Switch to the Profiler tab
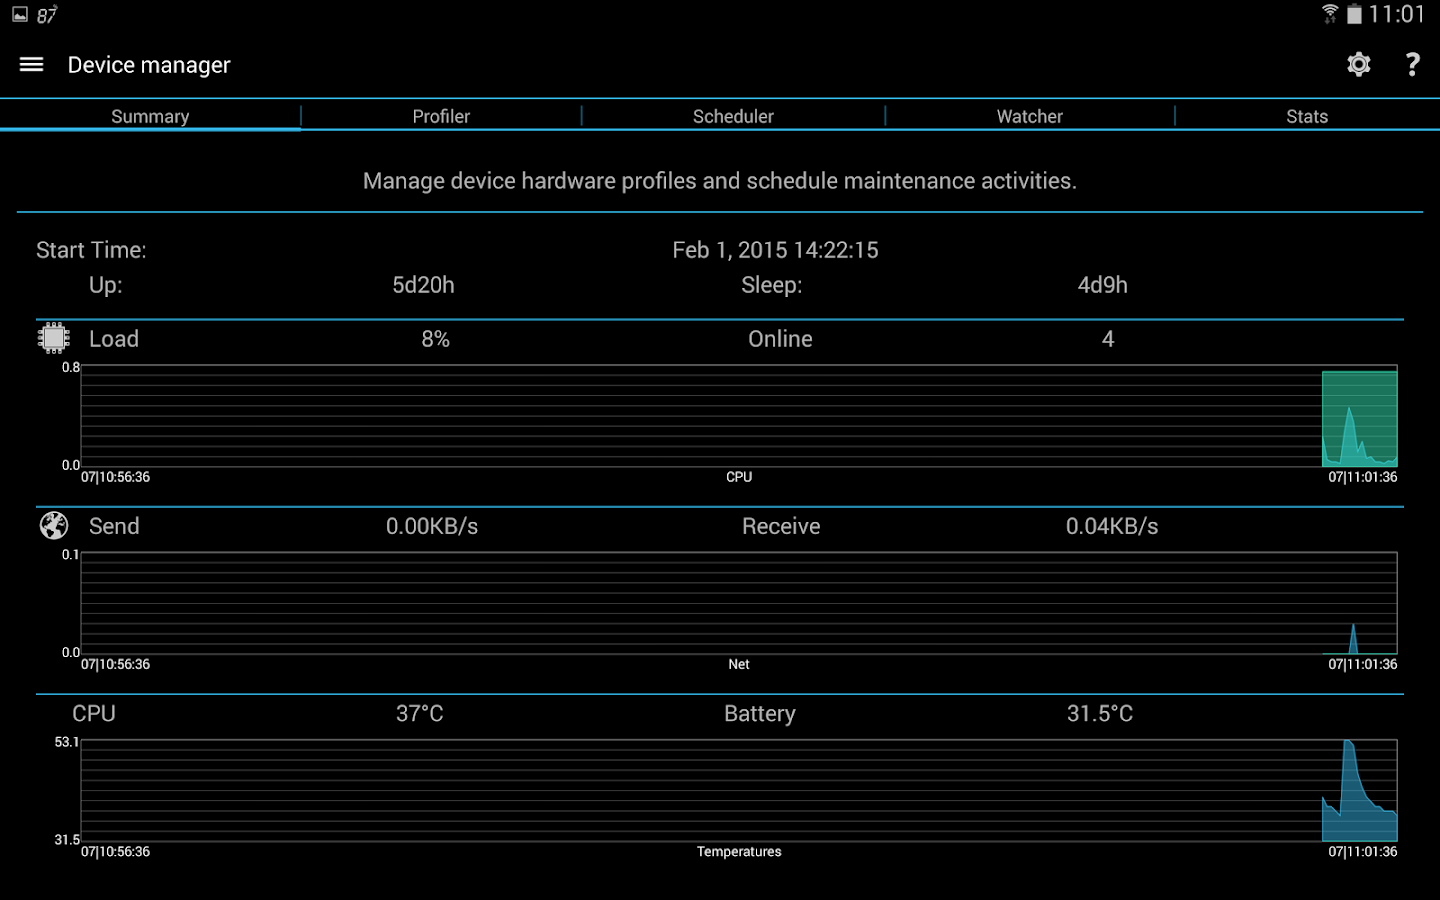The image size is (1440, 900). click(x=441, y=116)
